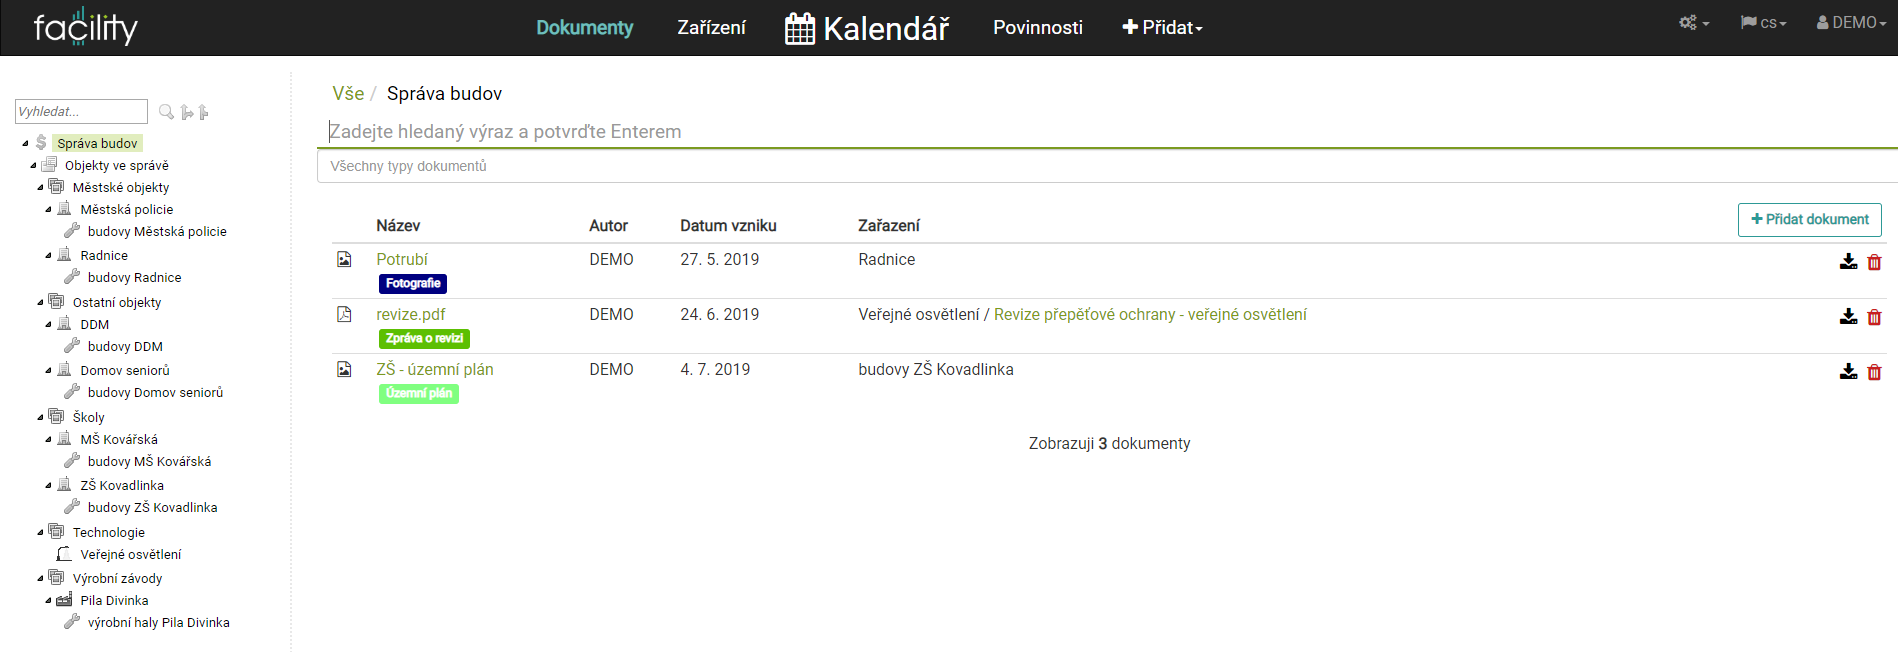Open the Přidat dropdown menu
This screenshot has width=1898, height=652.
[x=1162, y=28]
